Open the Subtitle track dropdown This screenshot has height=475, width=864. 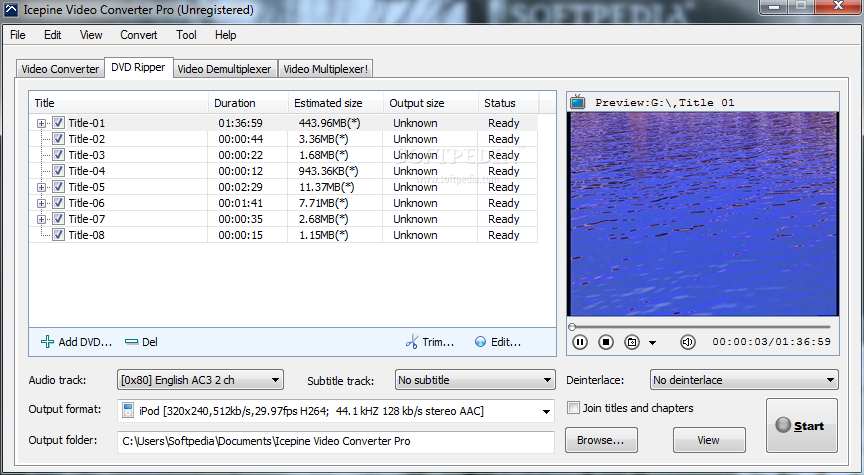tap(475, 380)
